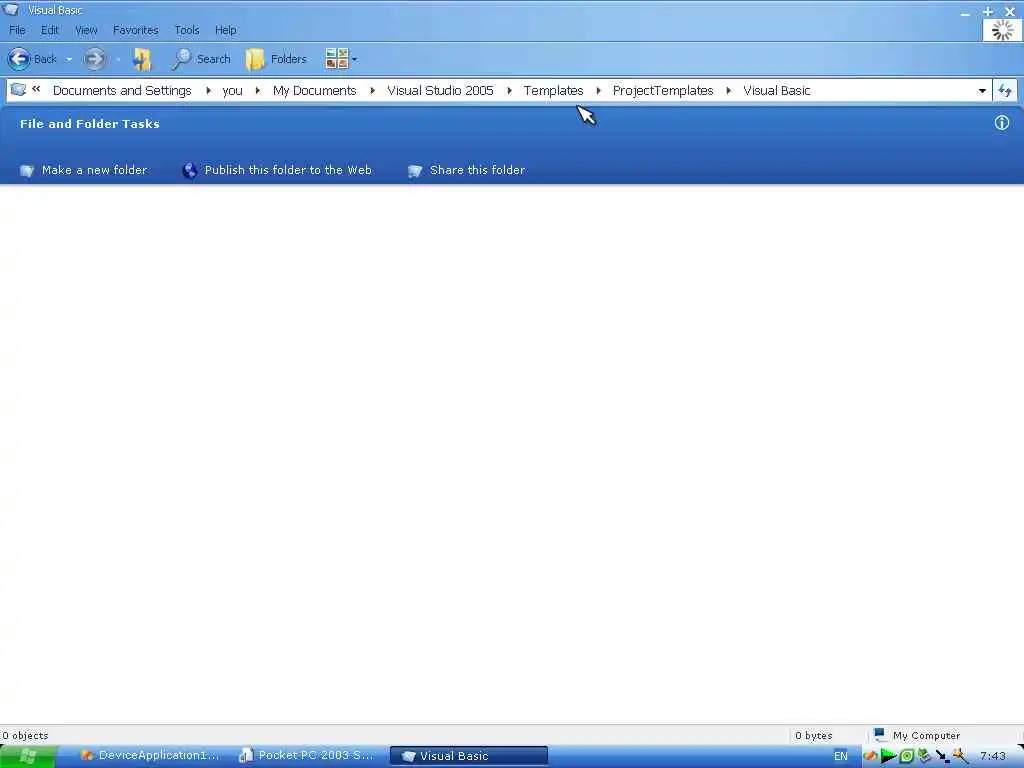Go to the Templates breadcrumb

pos(553,91)
